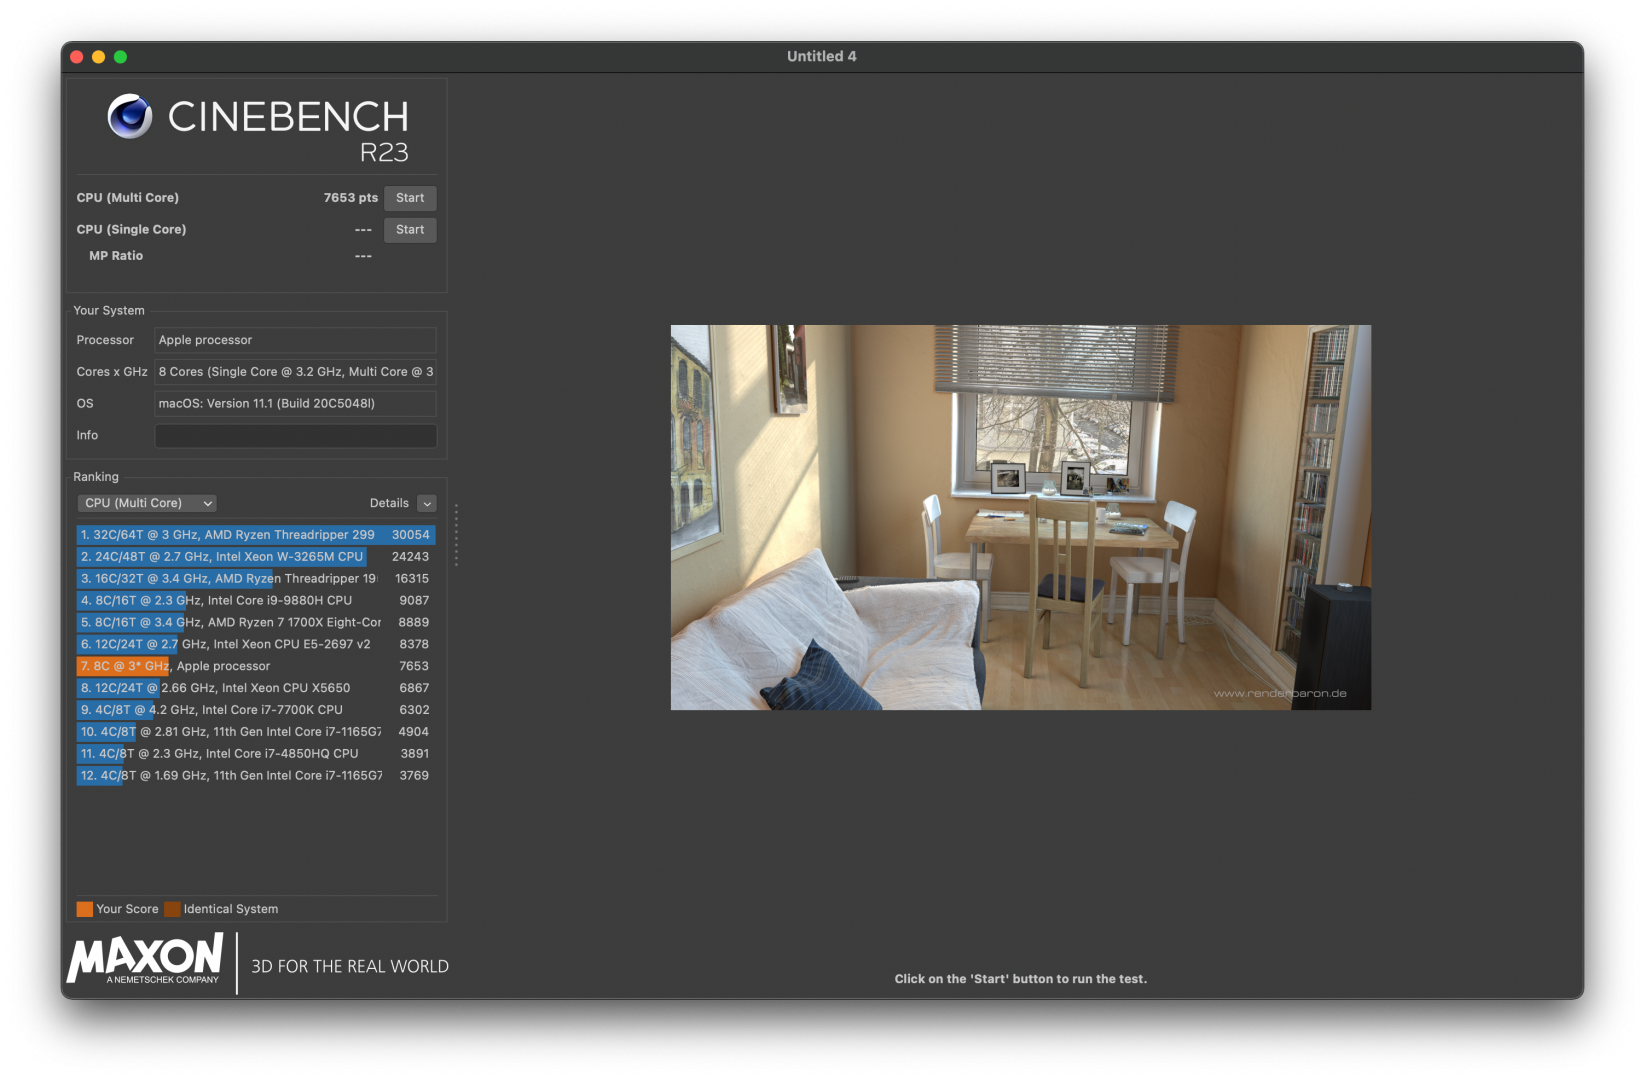The height and width of the screenshot is (1080, 1645).
Task: Select the Intel Xeon W-3265M ranking row
Action: tap(255, 557)
